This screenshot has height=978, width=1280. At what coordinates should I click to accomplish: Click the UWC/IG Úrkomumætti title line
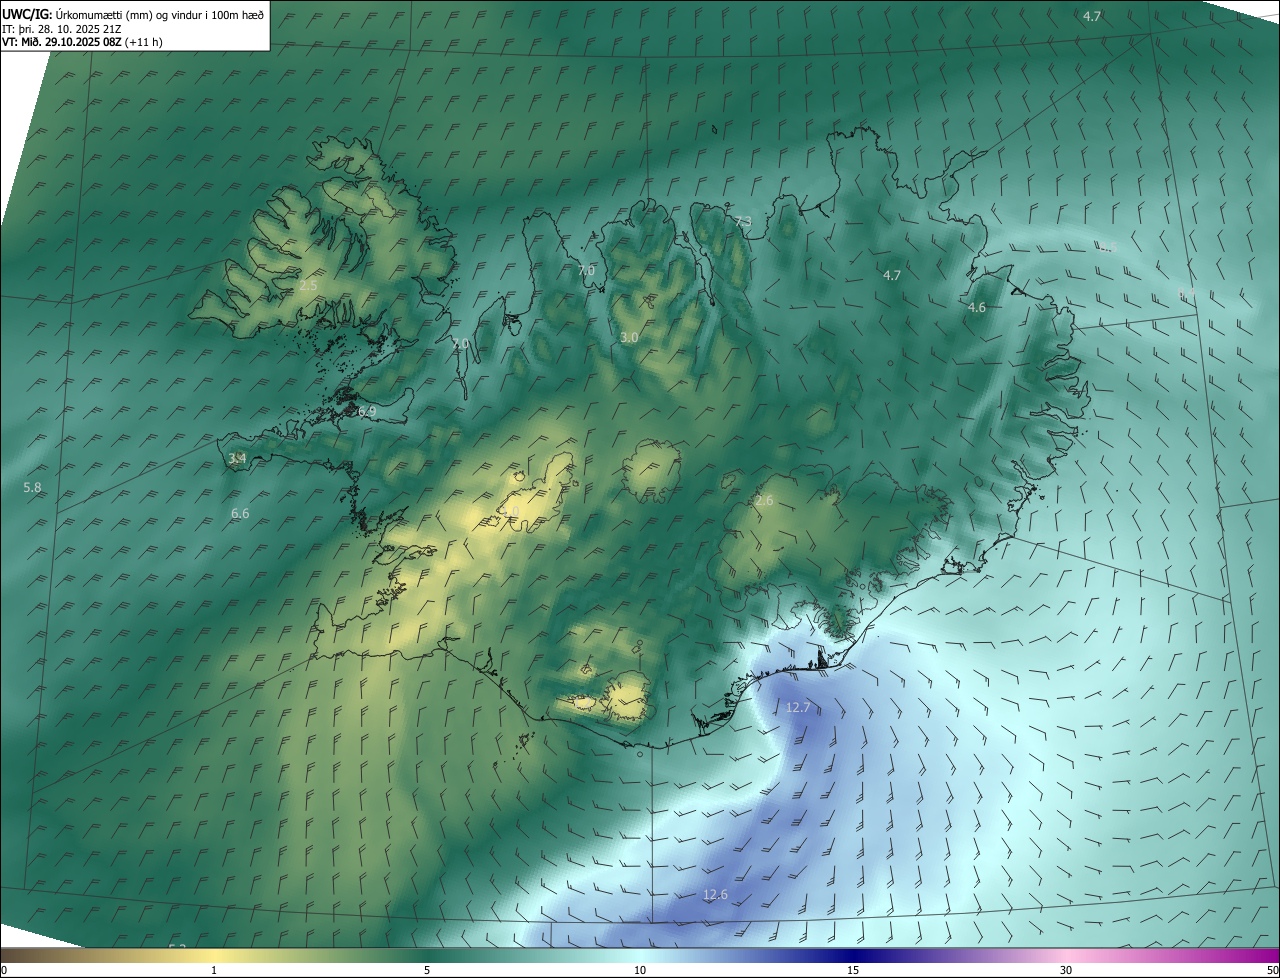point(133,15)
